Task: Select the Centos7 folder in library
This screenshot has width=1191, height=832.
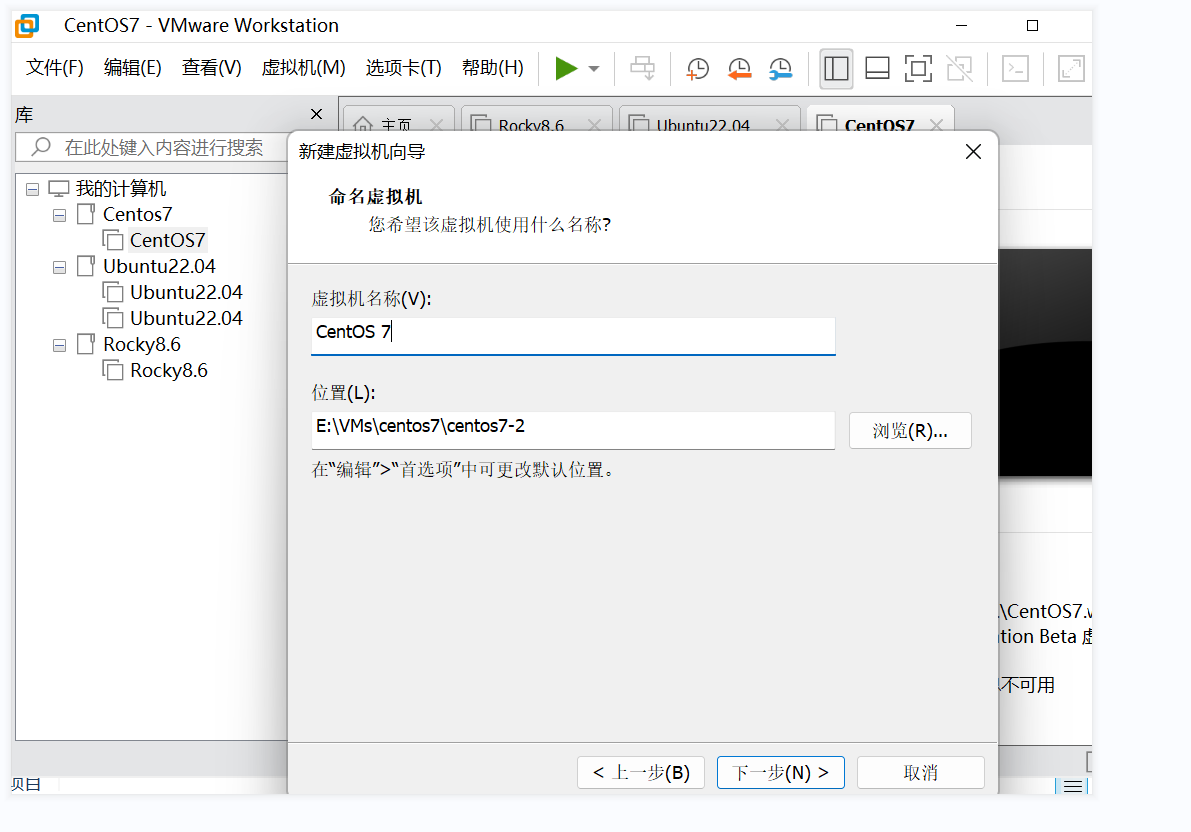Action: [137, 214]
